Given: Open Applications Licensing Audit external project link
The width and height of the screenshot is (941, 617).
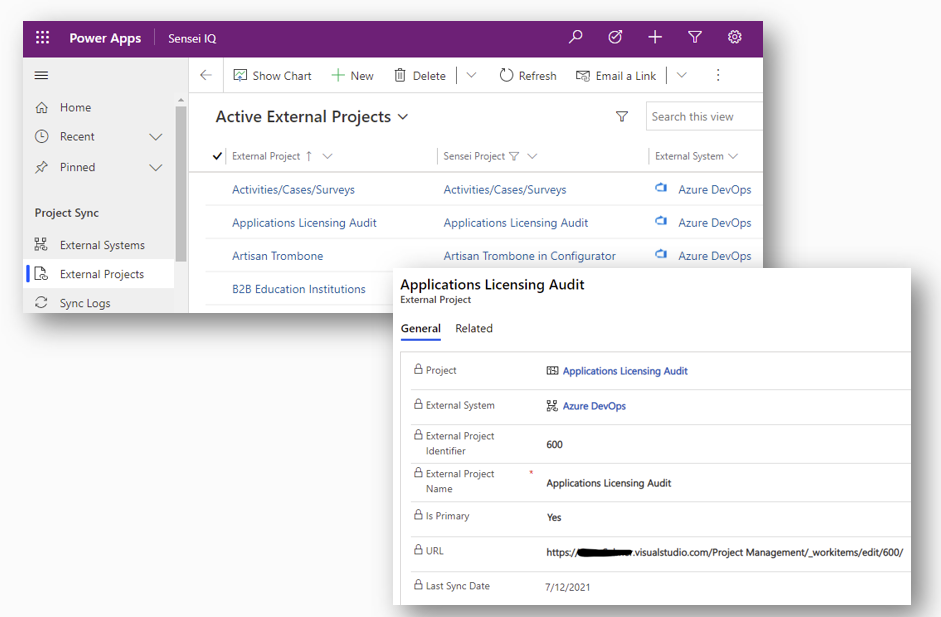Looking at the screenshot, I should [304, 223].
